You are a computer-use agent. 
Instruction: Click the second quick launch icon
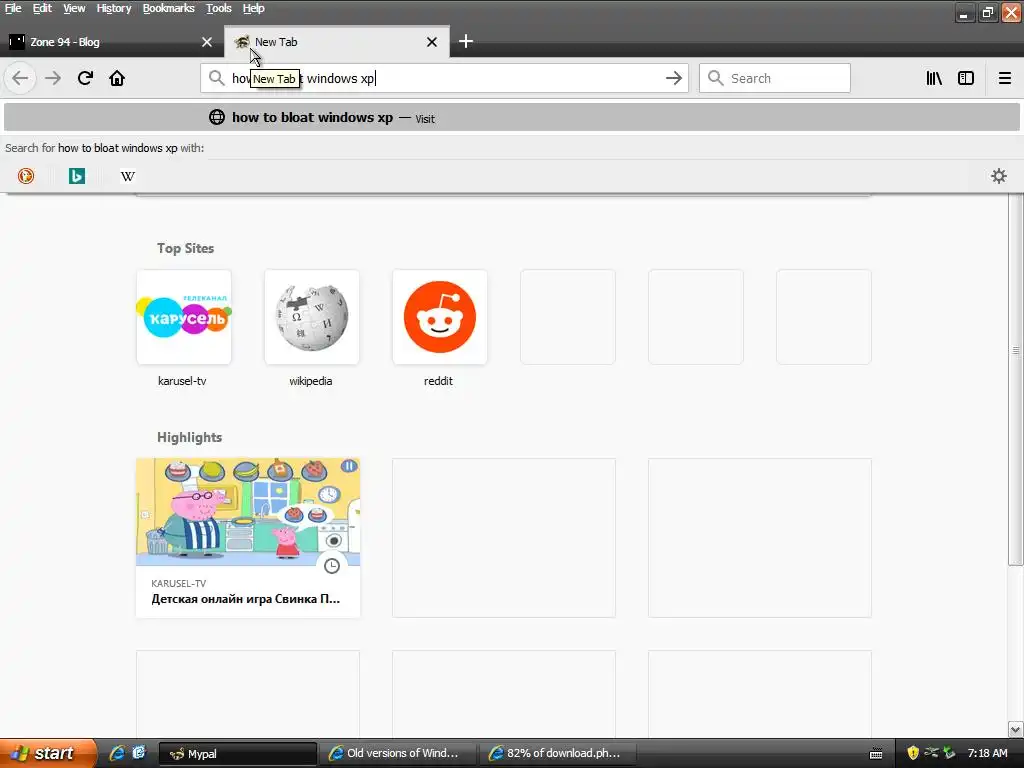pos(139,754)
